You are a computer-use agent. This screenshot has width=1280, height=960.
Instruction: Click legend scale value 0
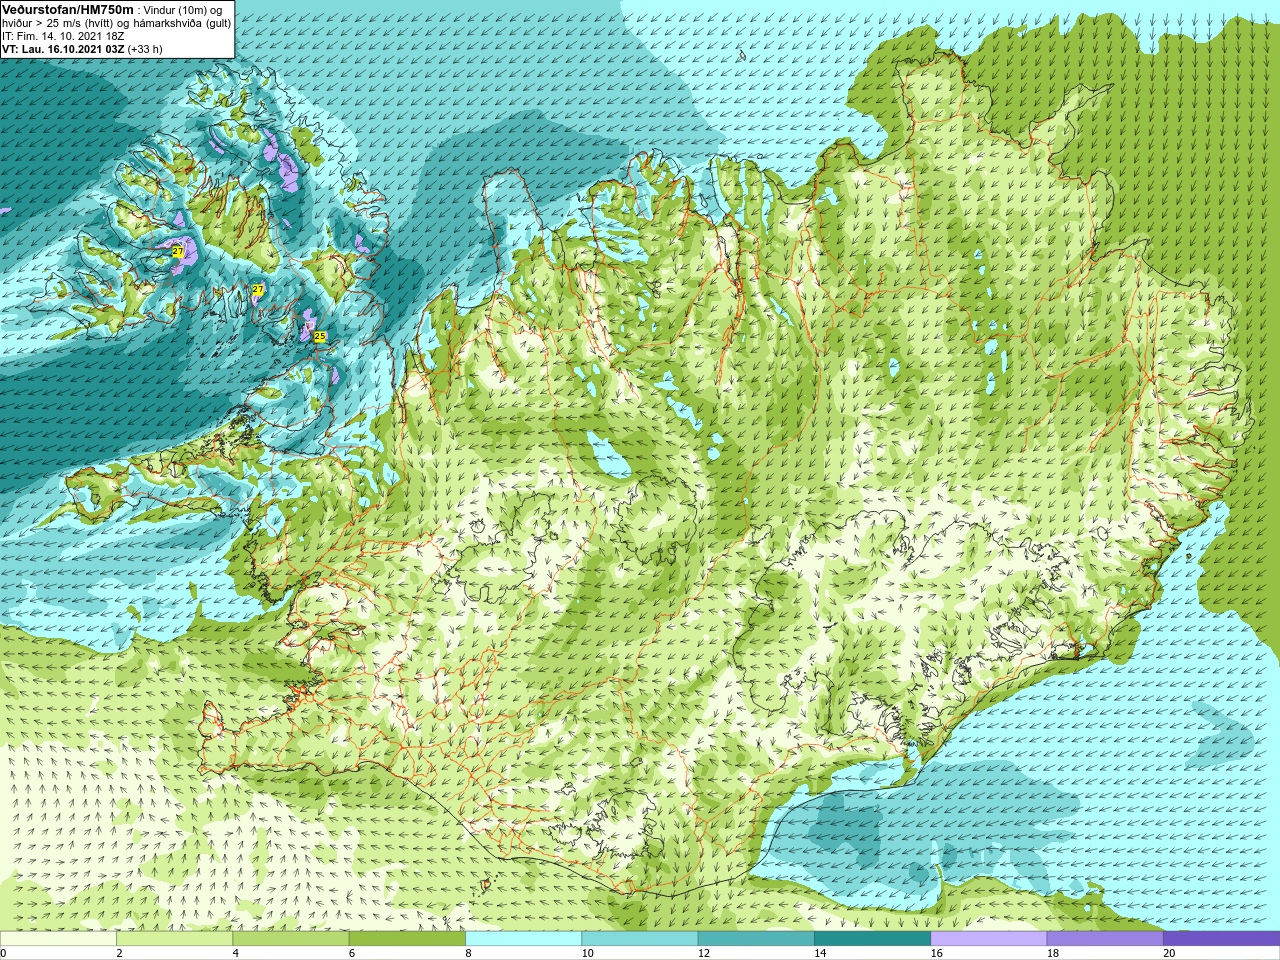4,953
